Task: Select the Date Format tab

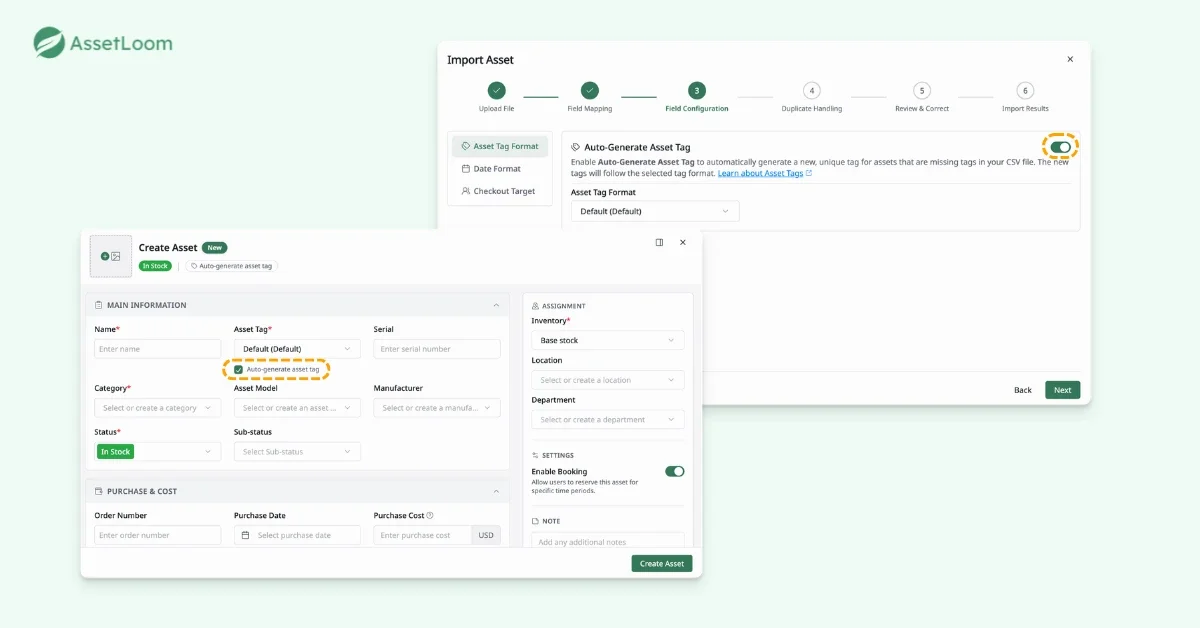Action: (500, 169)
